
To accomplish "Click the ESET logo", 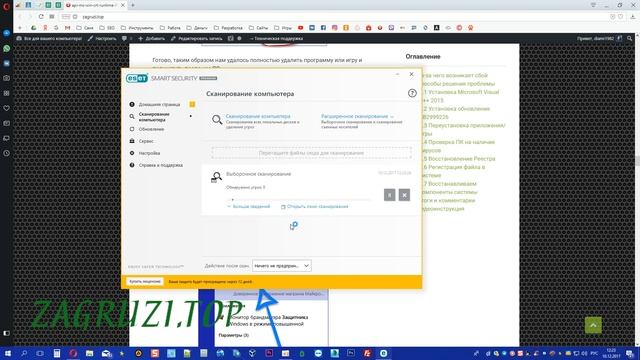I will tap(137, 78).
